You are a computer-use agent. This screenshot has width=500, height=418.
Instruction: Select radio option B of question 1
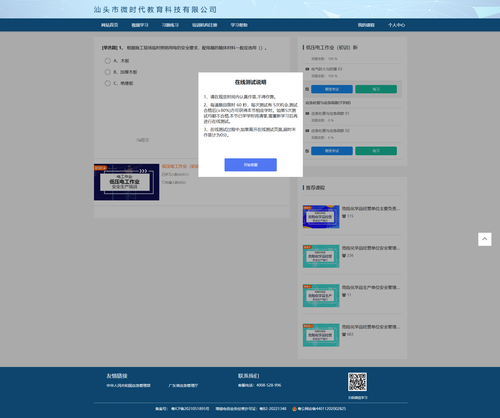pyautogui.click(x=107, y=72)
